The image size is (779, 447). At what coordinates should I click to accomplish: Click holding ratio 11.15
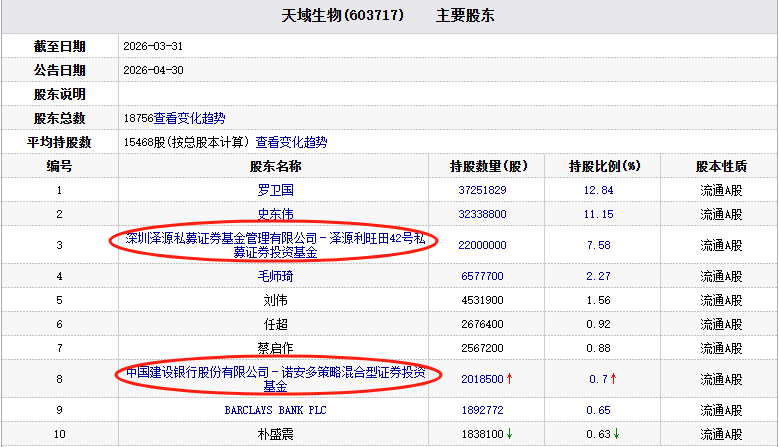[598, 214]
